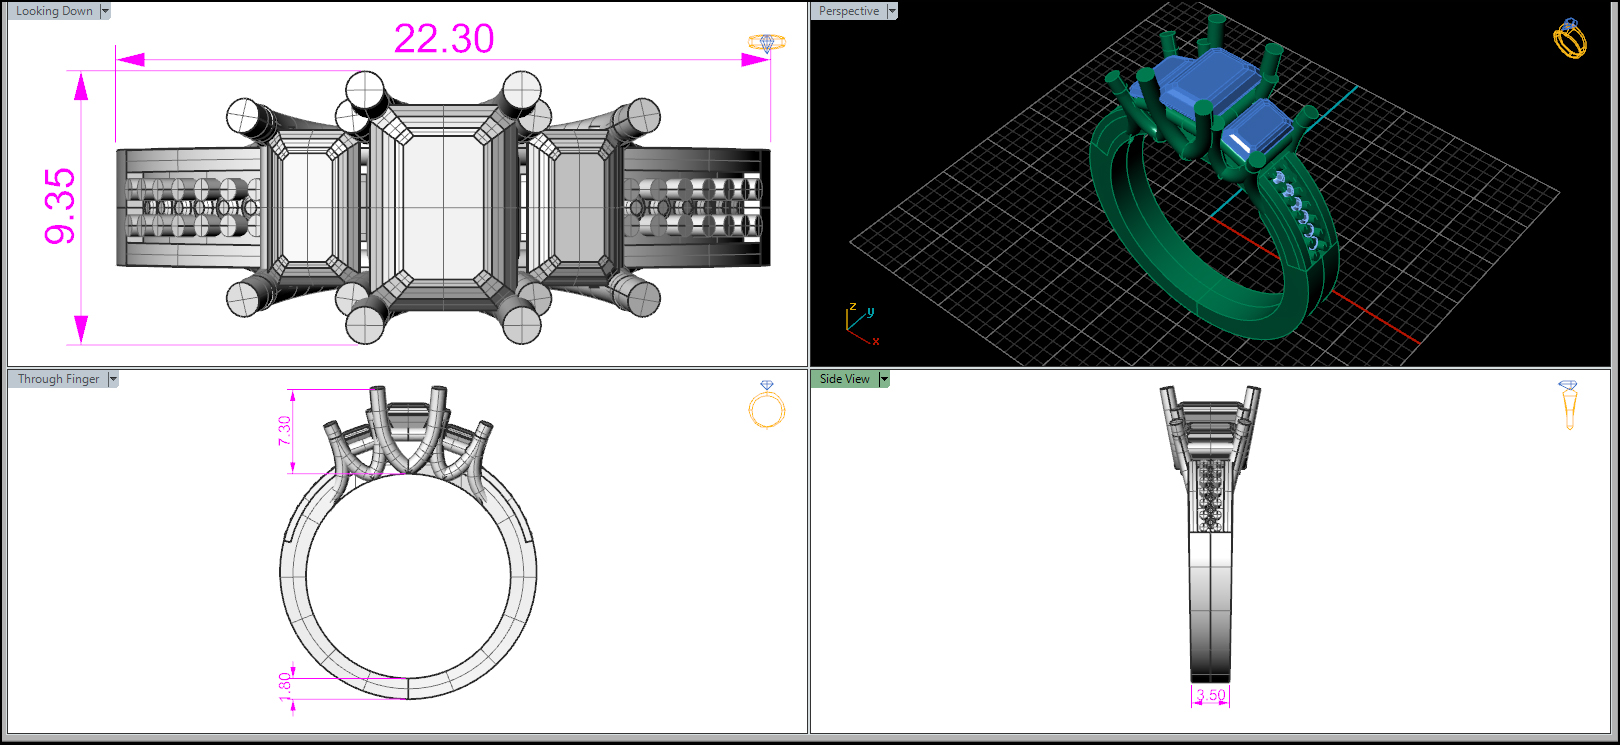The image size is (1620, 745).
Task: Click the Side View viewport title
Action: point(845,379)
